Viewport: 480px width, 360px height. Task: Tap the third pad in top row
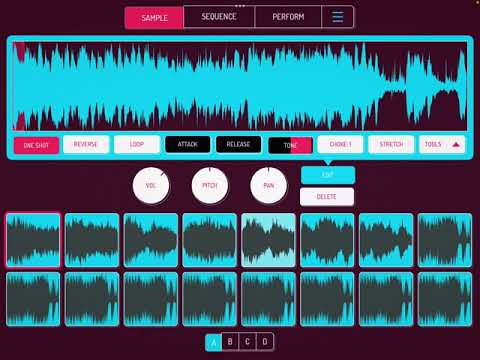(x=151, y=240)
